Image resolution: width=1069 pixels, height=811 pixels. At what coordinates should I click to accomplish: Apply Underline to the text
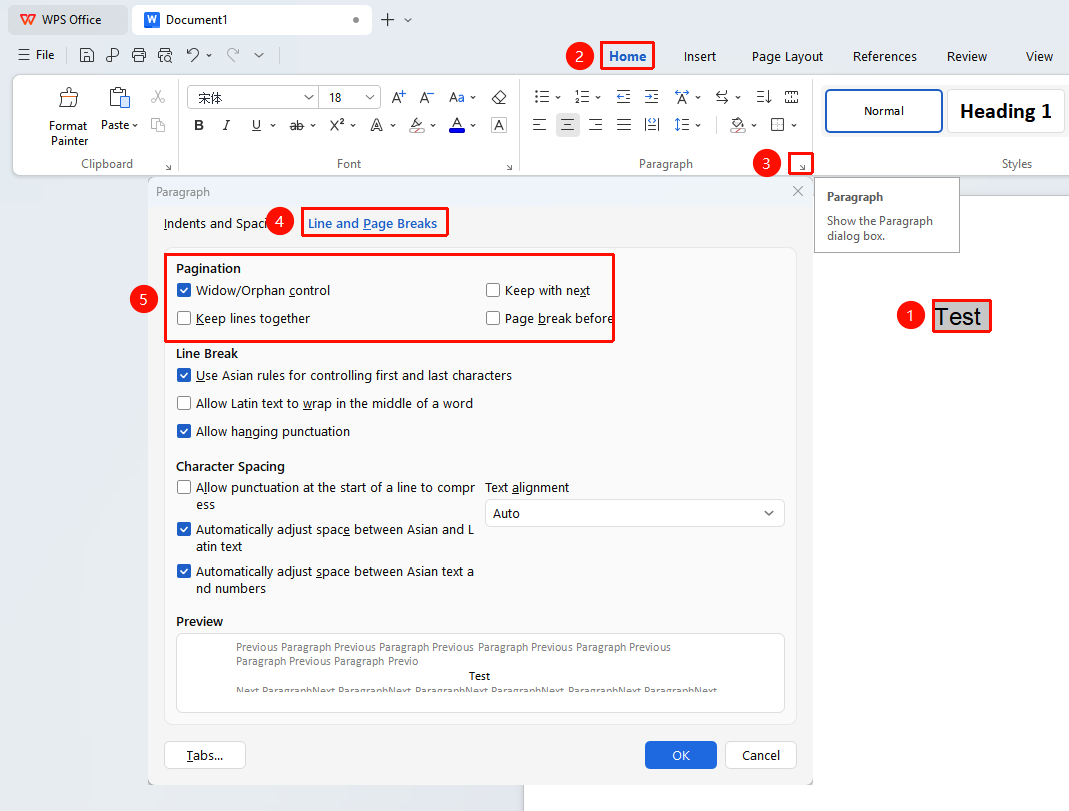point(256,125)
